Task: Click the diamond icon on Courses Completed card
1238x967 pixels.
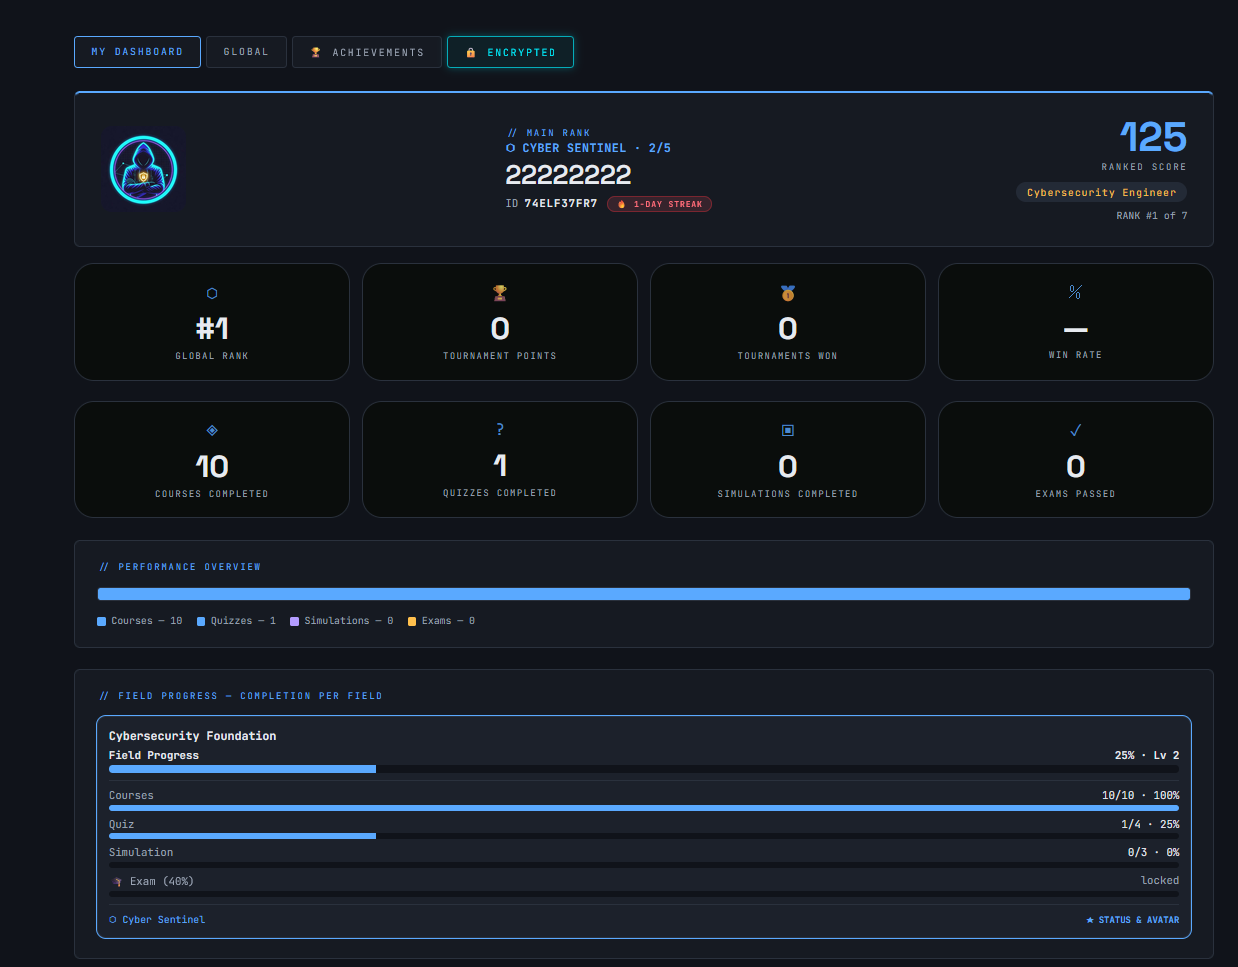Action: pyautogui.click(x=212, y=430)
